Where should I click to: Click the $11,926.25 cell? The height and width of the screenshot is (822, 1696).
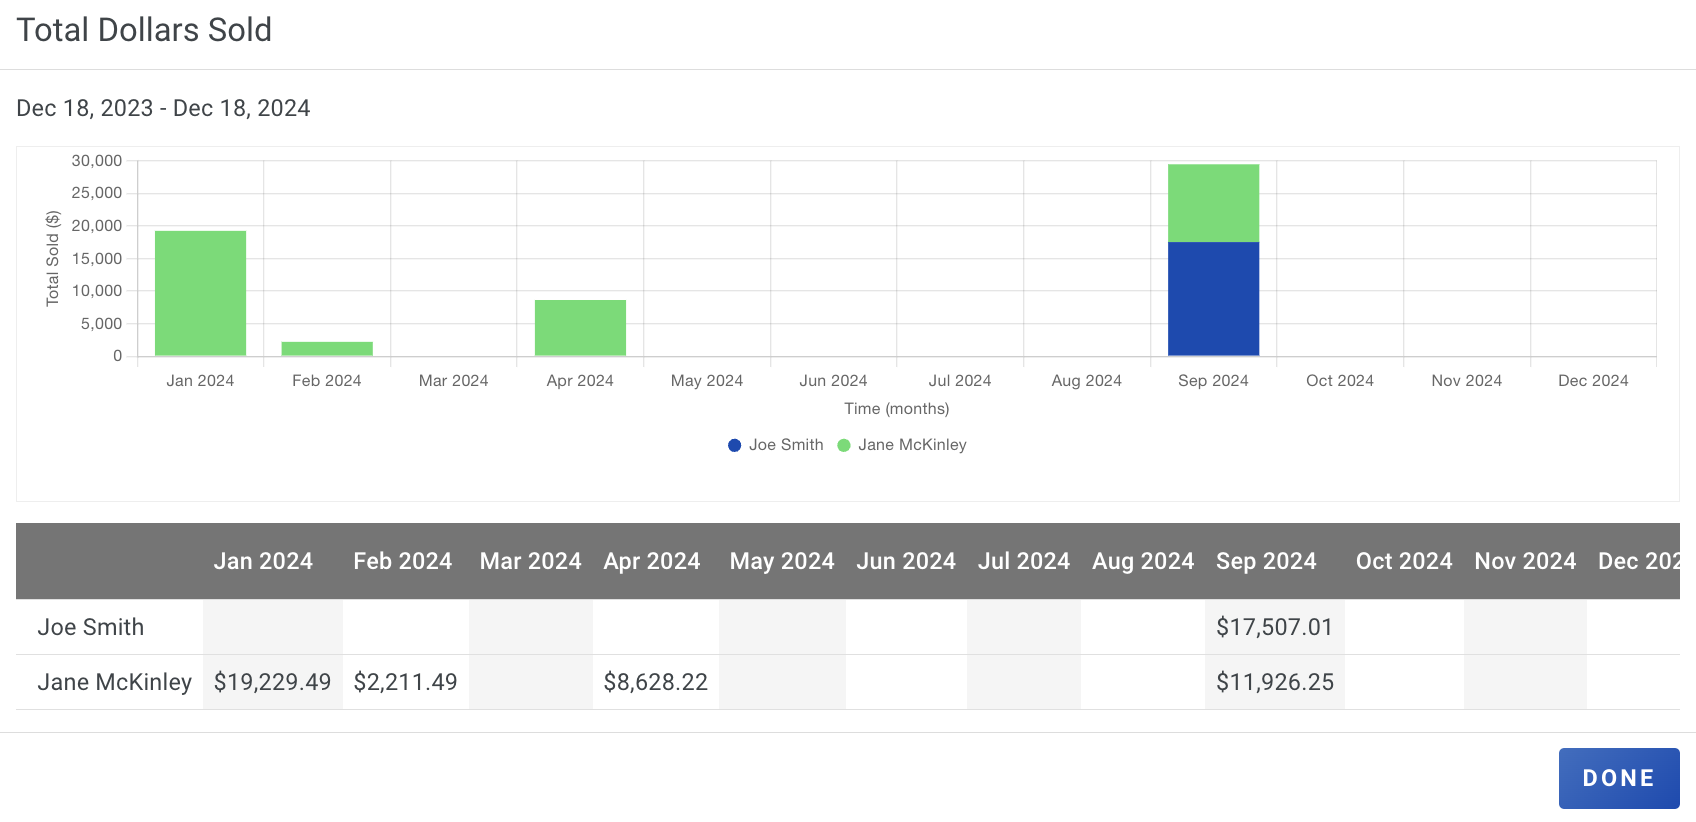click(x=1275, y=682)
